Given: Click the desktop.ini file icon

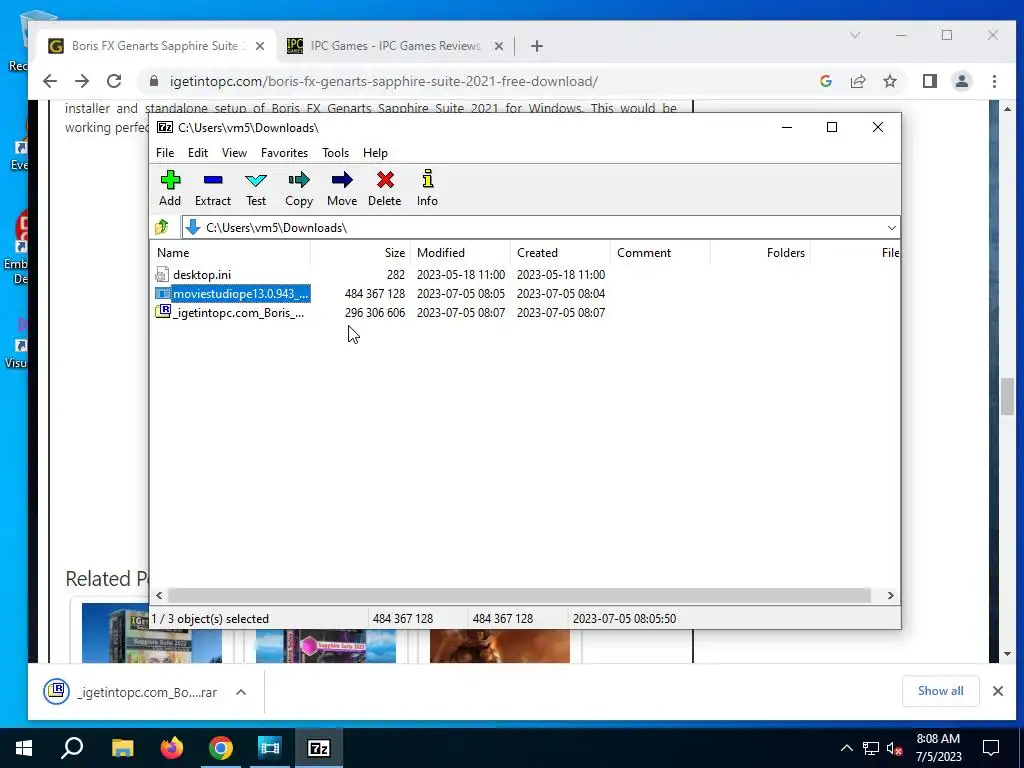Looking at the screenshot, I should tap(162, 275).
